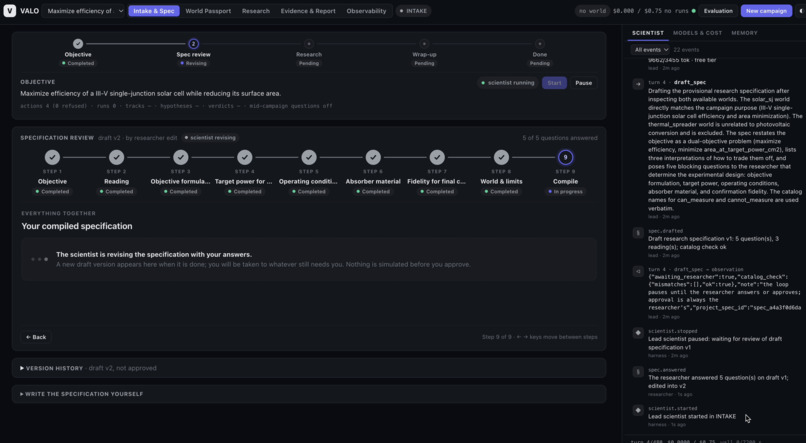Click the VALO logo icon

pos(9,11)
